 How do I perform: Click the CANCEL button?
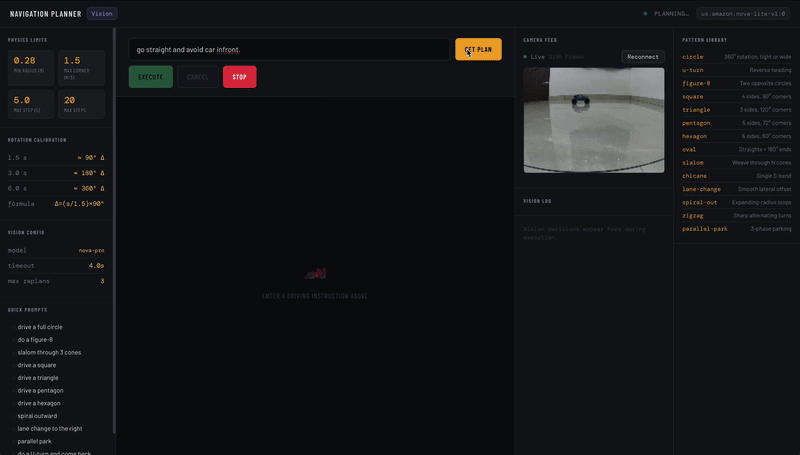click(197, 77)
